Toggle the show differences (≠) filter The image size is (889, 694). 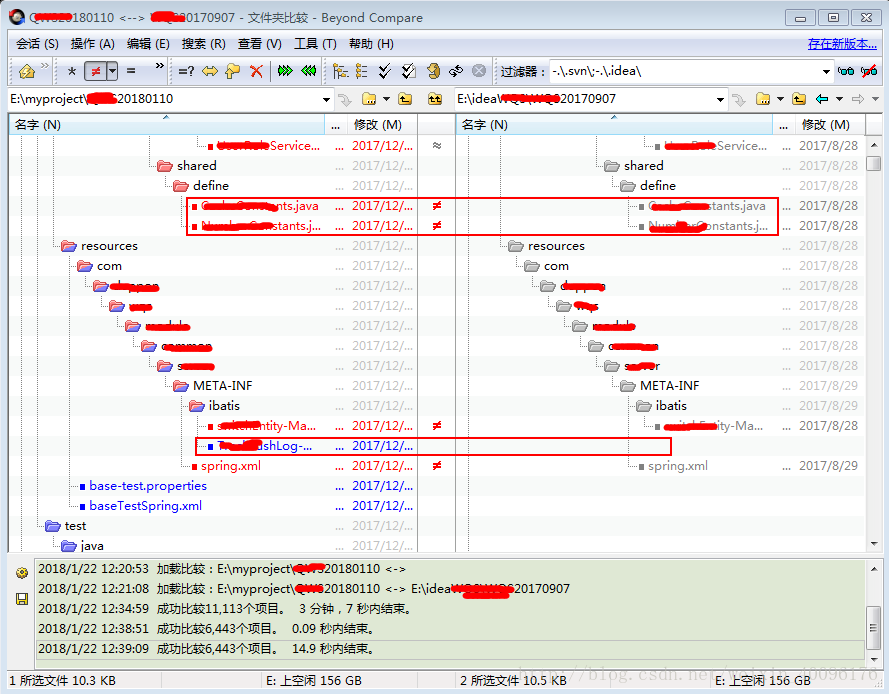[95, 71]
